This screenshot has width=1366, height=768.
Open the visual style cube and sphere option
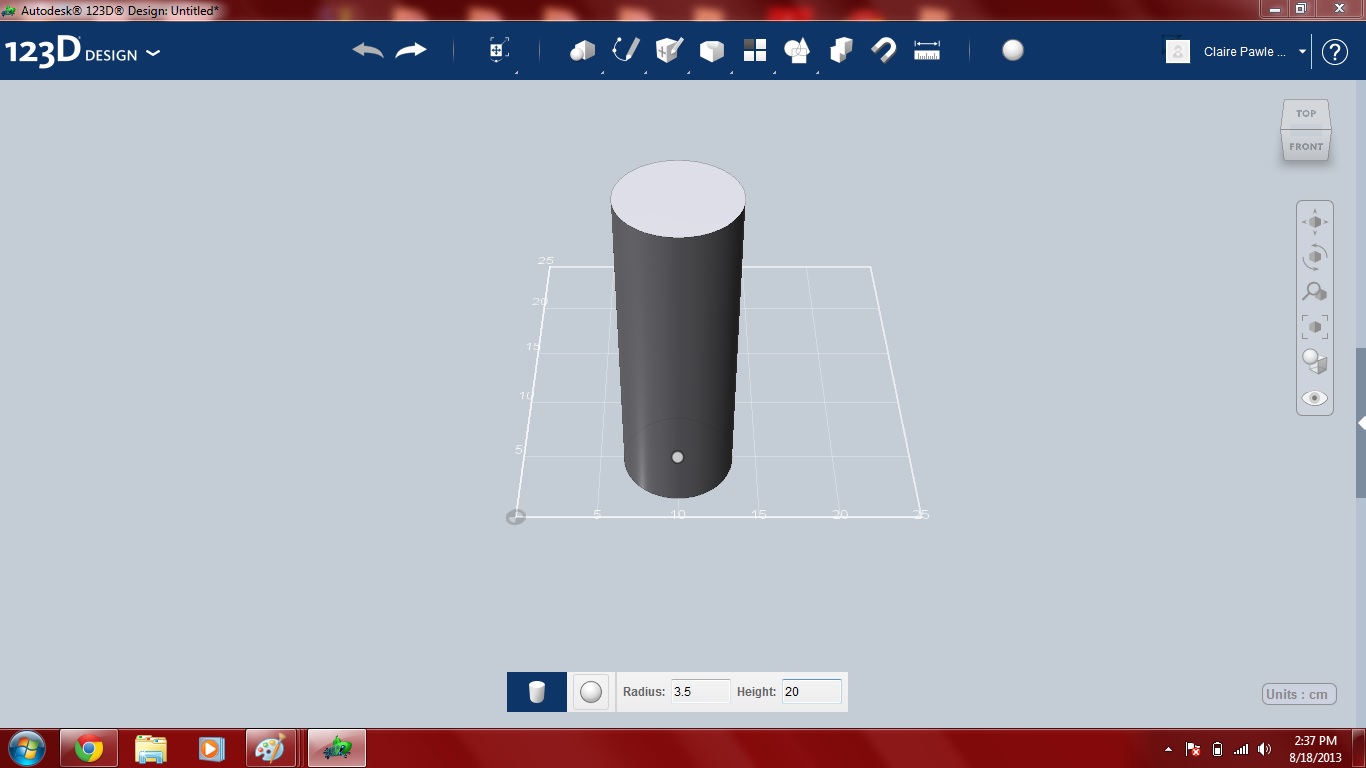(1315, 362)
